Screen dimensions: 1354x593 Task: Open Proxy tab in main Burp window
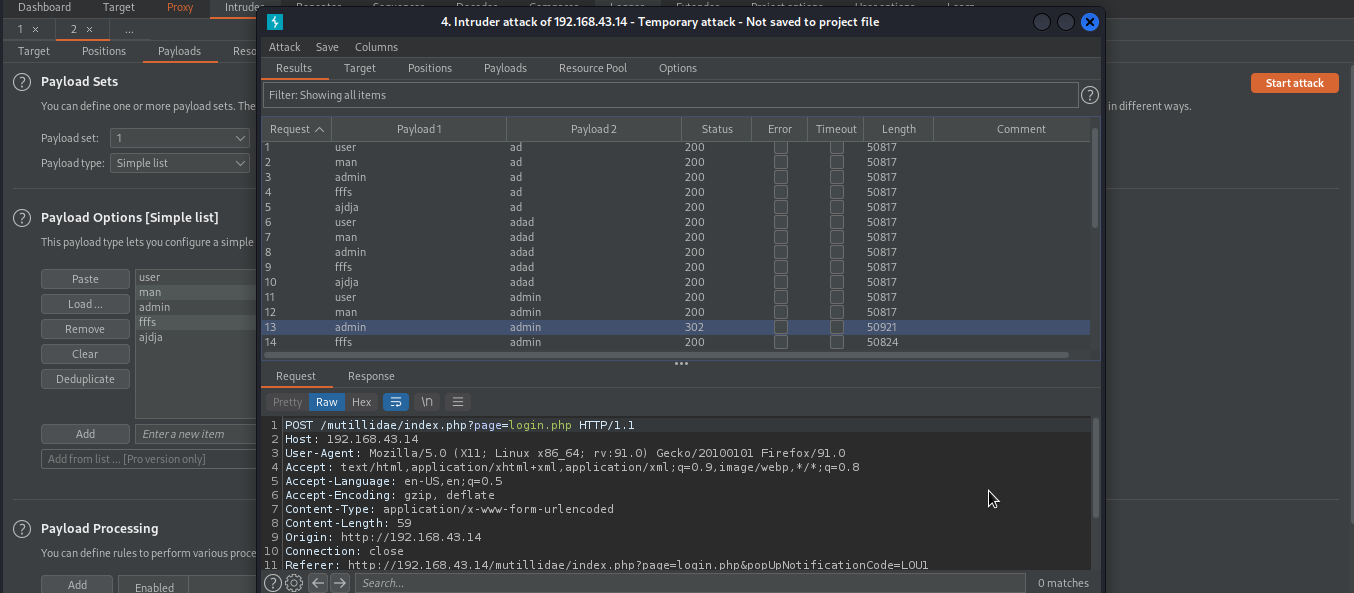tap(180, 7)
